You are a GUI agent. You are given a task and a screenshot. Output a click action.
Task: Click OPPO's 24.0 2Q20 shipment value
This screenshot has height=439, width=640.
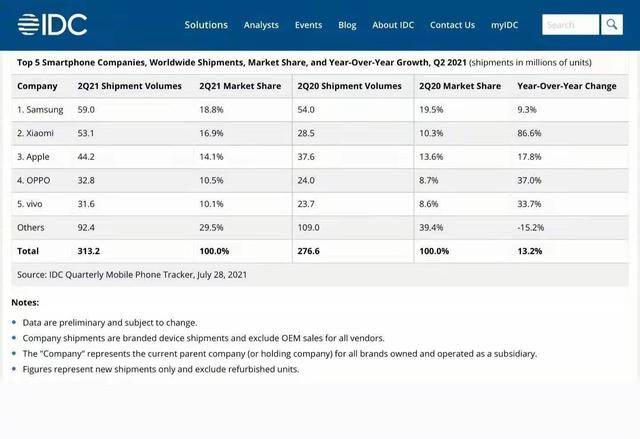pos(306,180)
